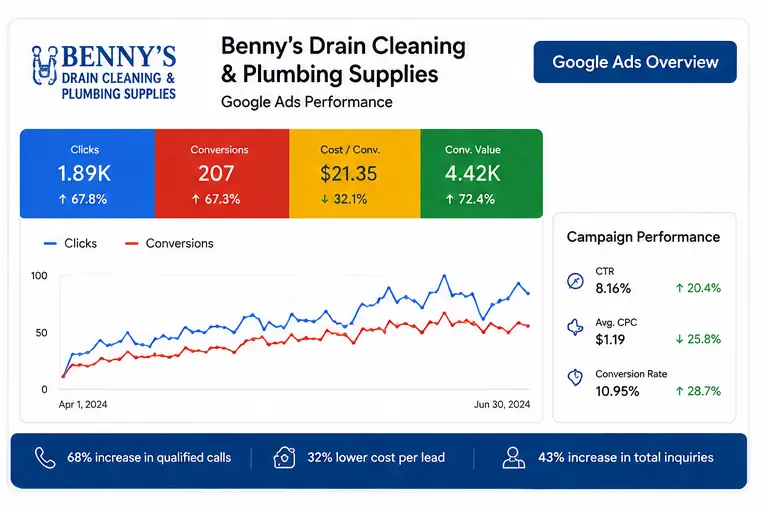Click the Google Ads Performance subtitle
Viewport: 768px width, 512px height.
point(307,102)
